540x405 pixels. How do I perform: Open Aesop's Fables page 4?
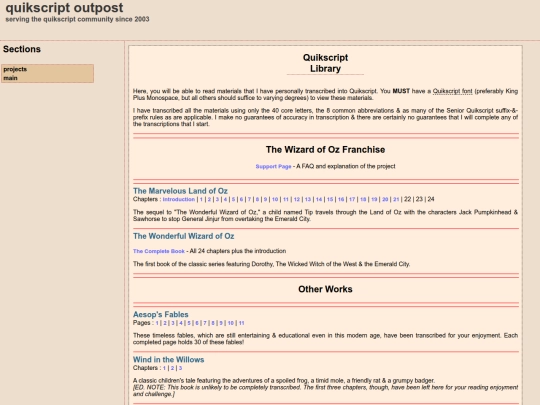(x=181, y=323)
